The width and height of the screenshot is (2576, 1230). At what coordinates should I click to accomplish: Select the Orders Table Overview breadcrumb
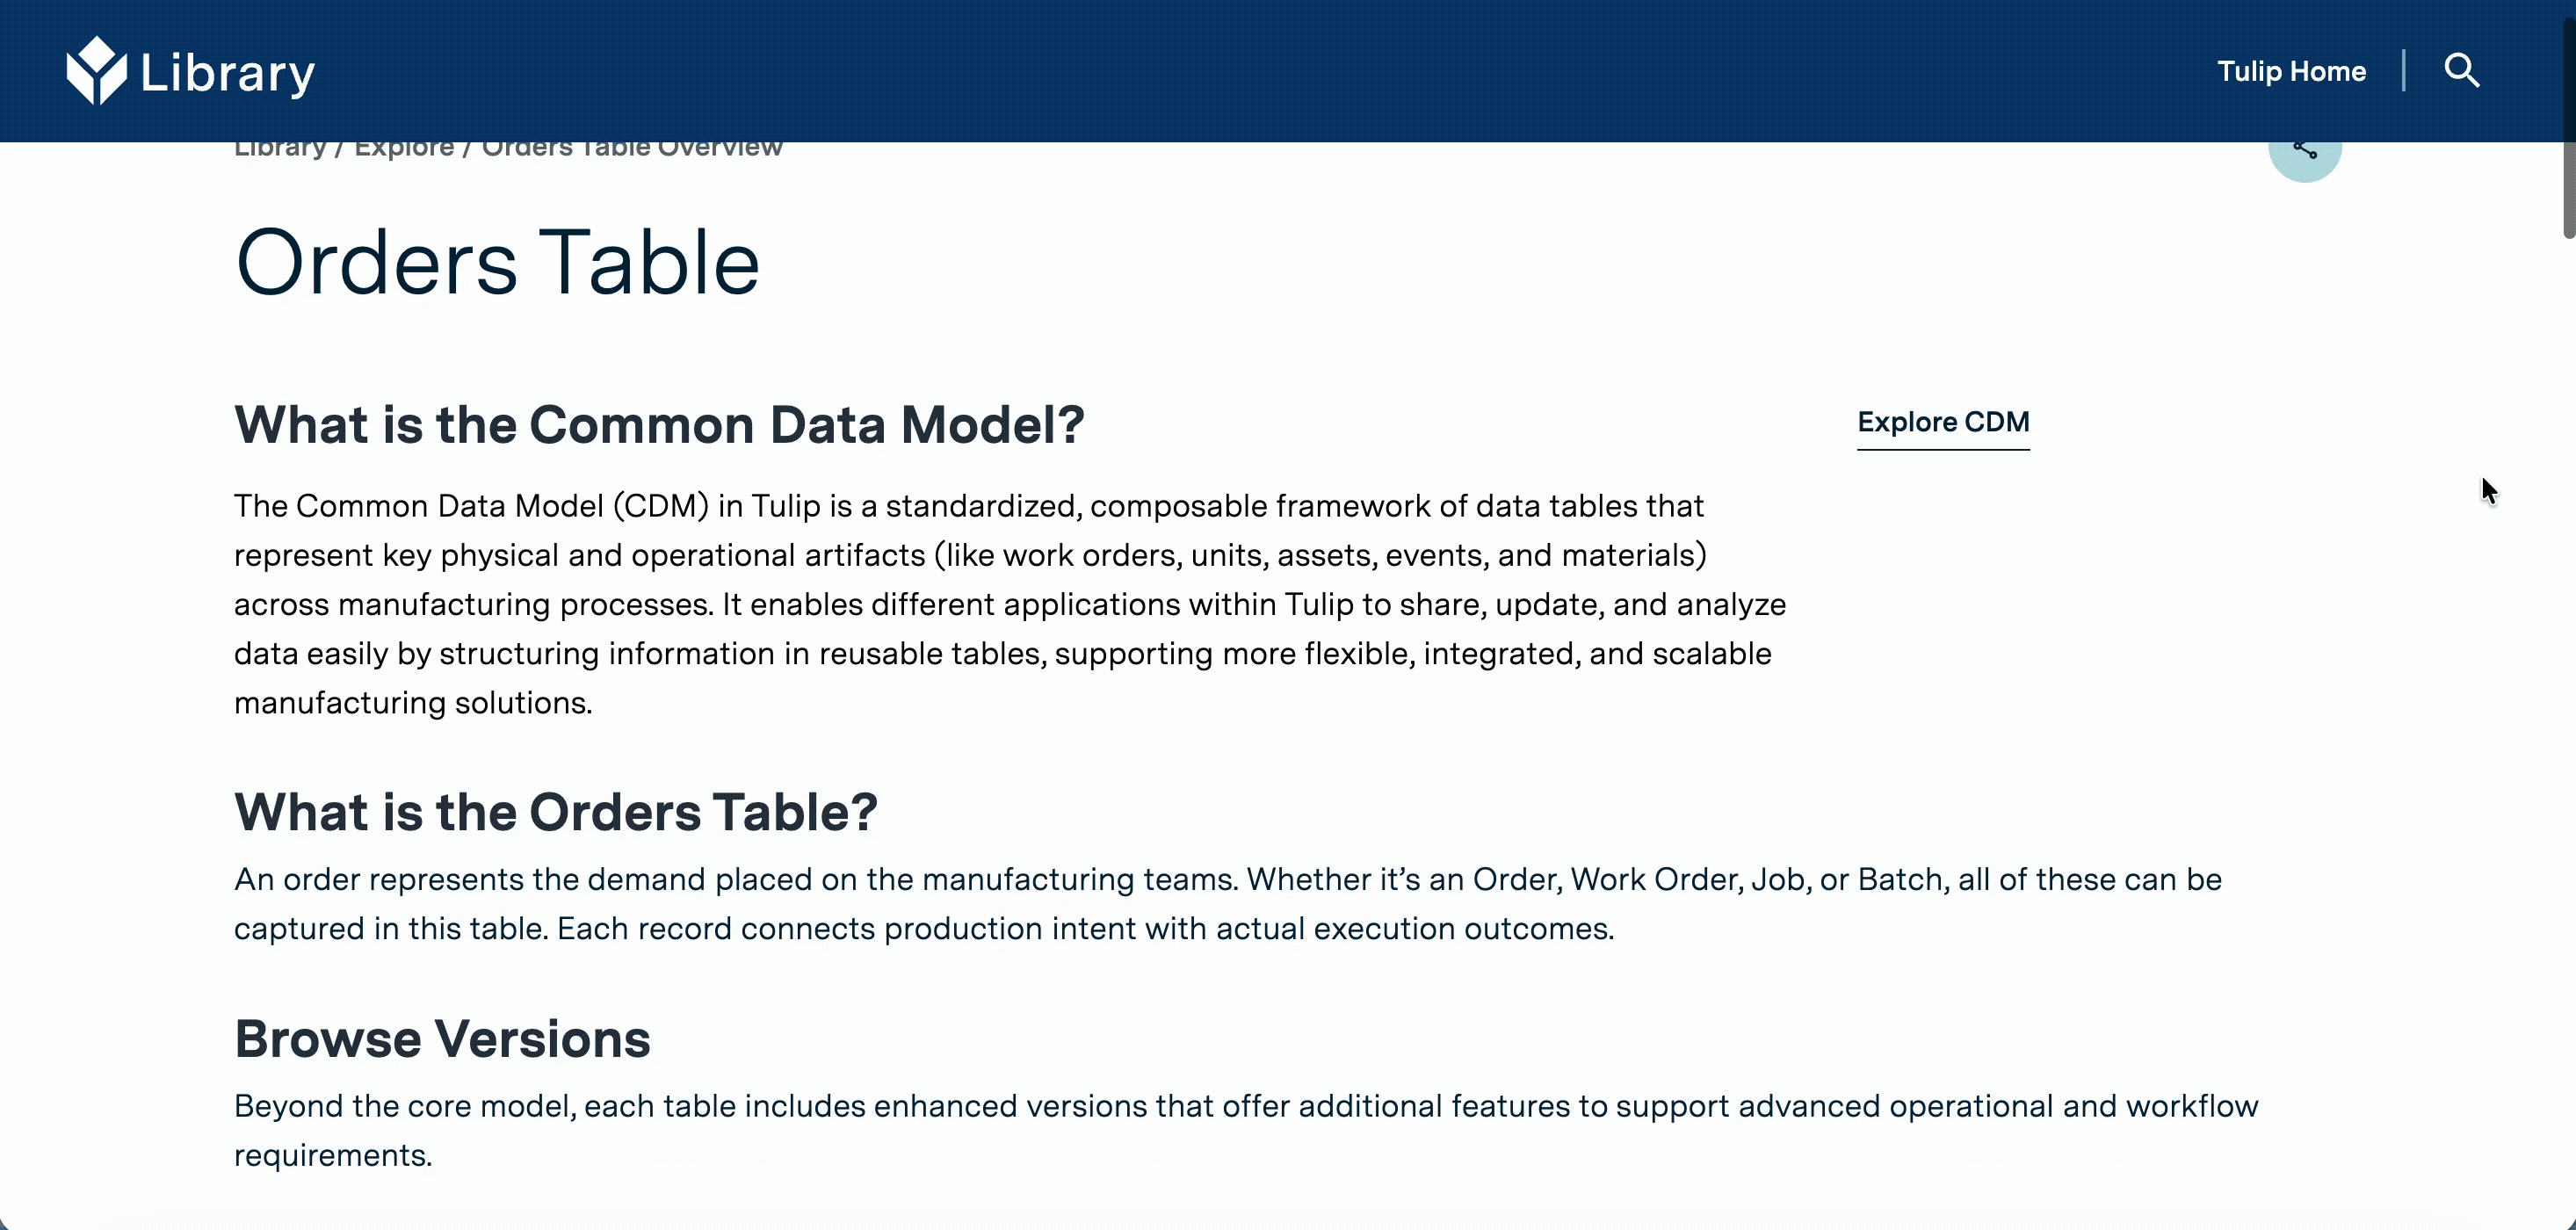coord(632,149)
